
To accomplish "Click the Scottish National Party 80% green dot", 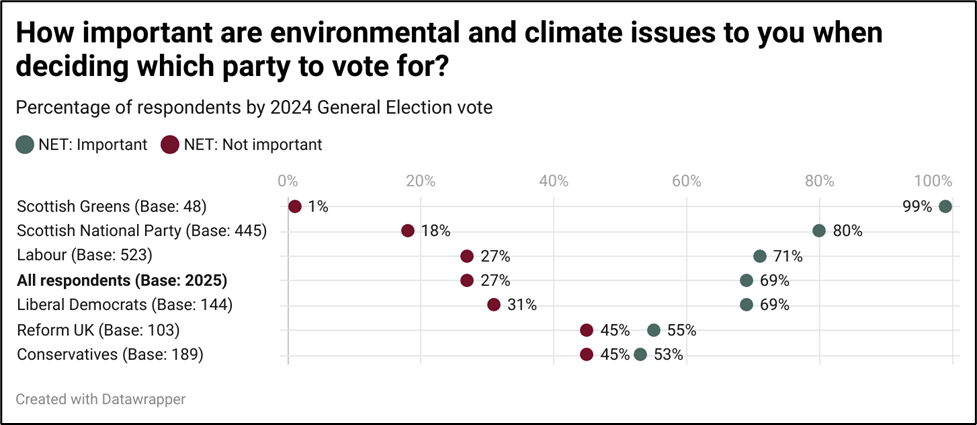I will [x=819, y=231].
